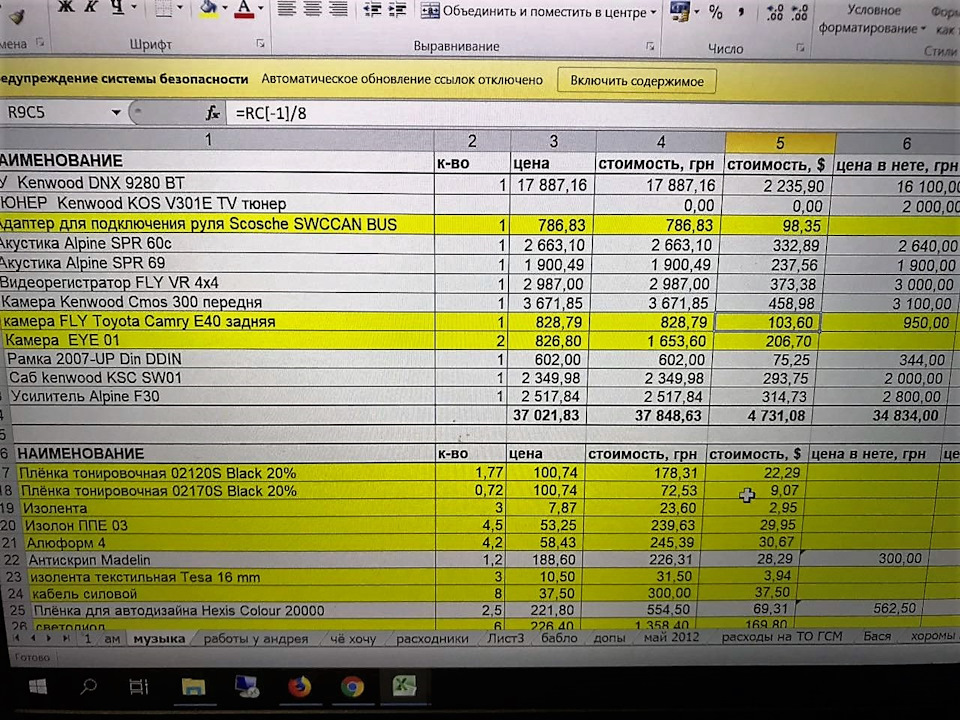Open the underline style dropdown arrow
Image resolution: width=960 pixels, height=720 pixels.
click(133, 7)
